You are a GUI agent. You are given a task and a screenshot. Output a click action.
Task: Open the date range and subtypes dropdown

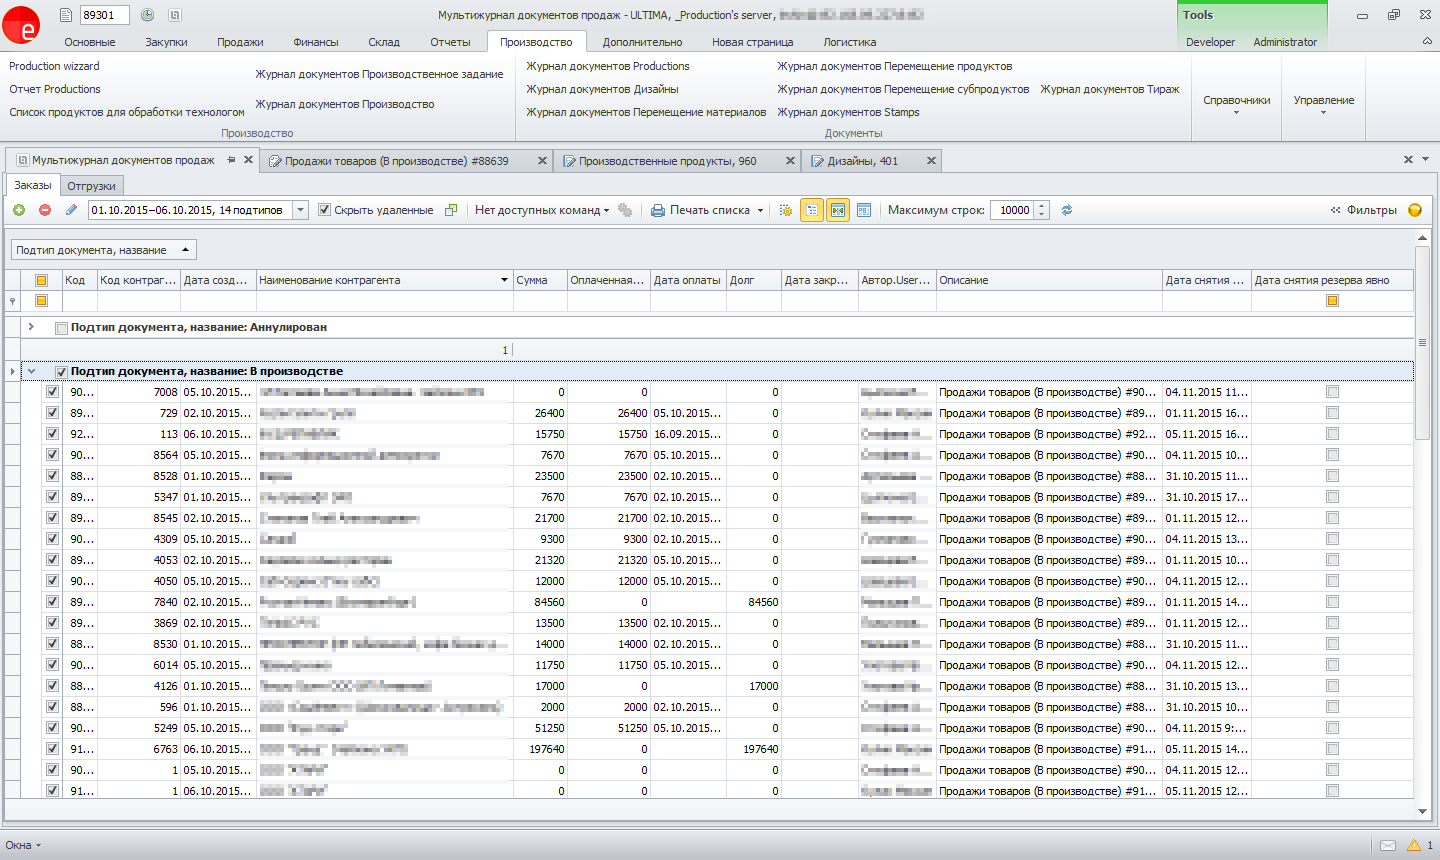click(x=301, y=210)
